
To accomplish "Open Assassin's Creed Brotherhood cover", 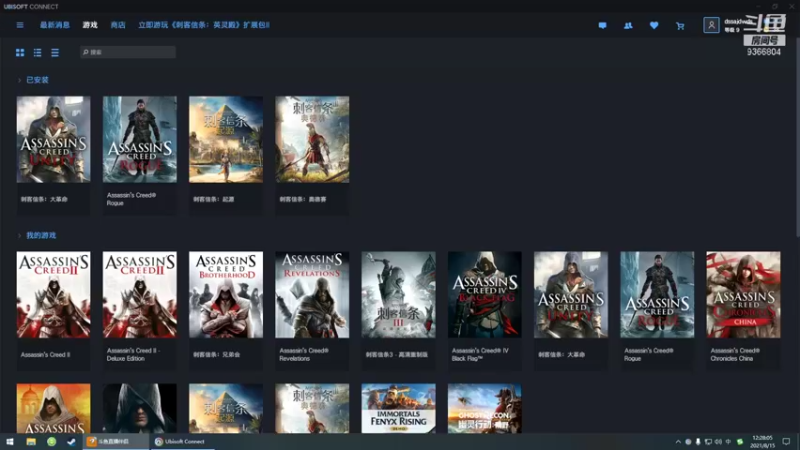I will point(226,294).
